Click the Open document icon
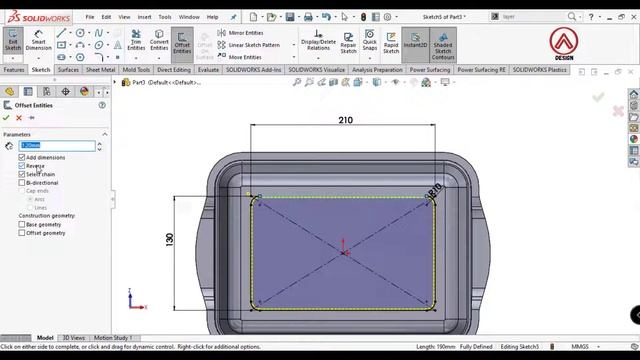Screen dimensions: 640x360 pos(271,17)
